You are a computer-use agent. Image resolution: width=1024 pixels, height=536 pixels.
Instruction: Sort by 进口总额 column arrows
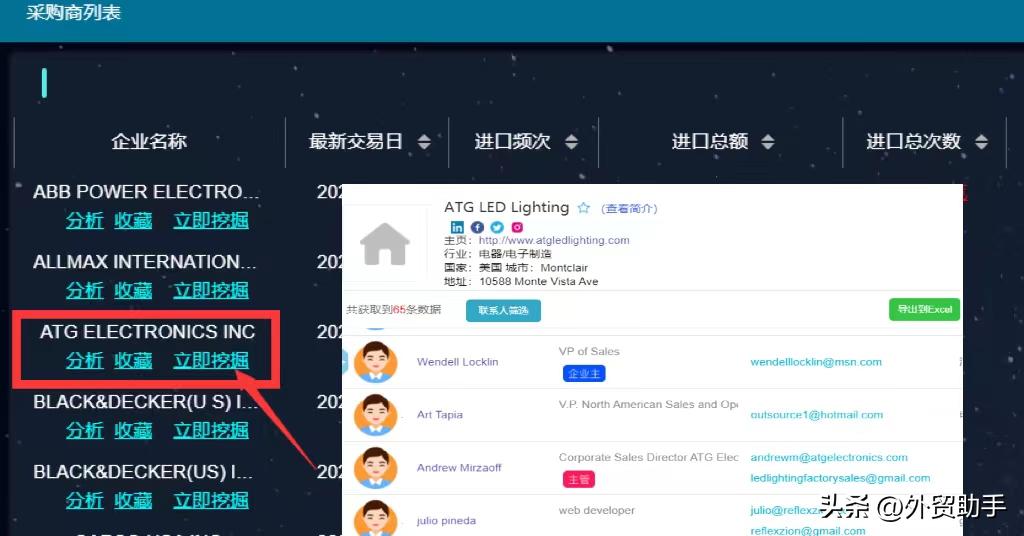tap(768, 142)
